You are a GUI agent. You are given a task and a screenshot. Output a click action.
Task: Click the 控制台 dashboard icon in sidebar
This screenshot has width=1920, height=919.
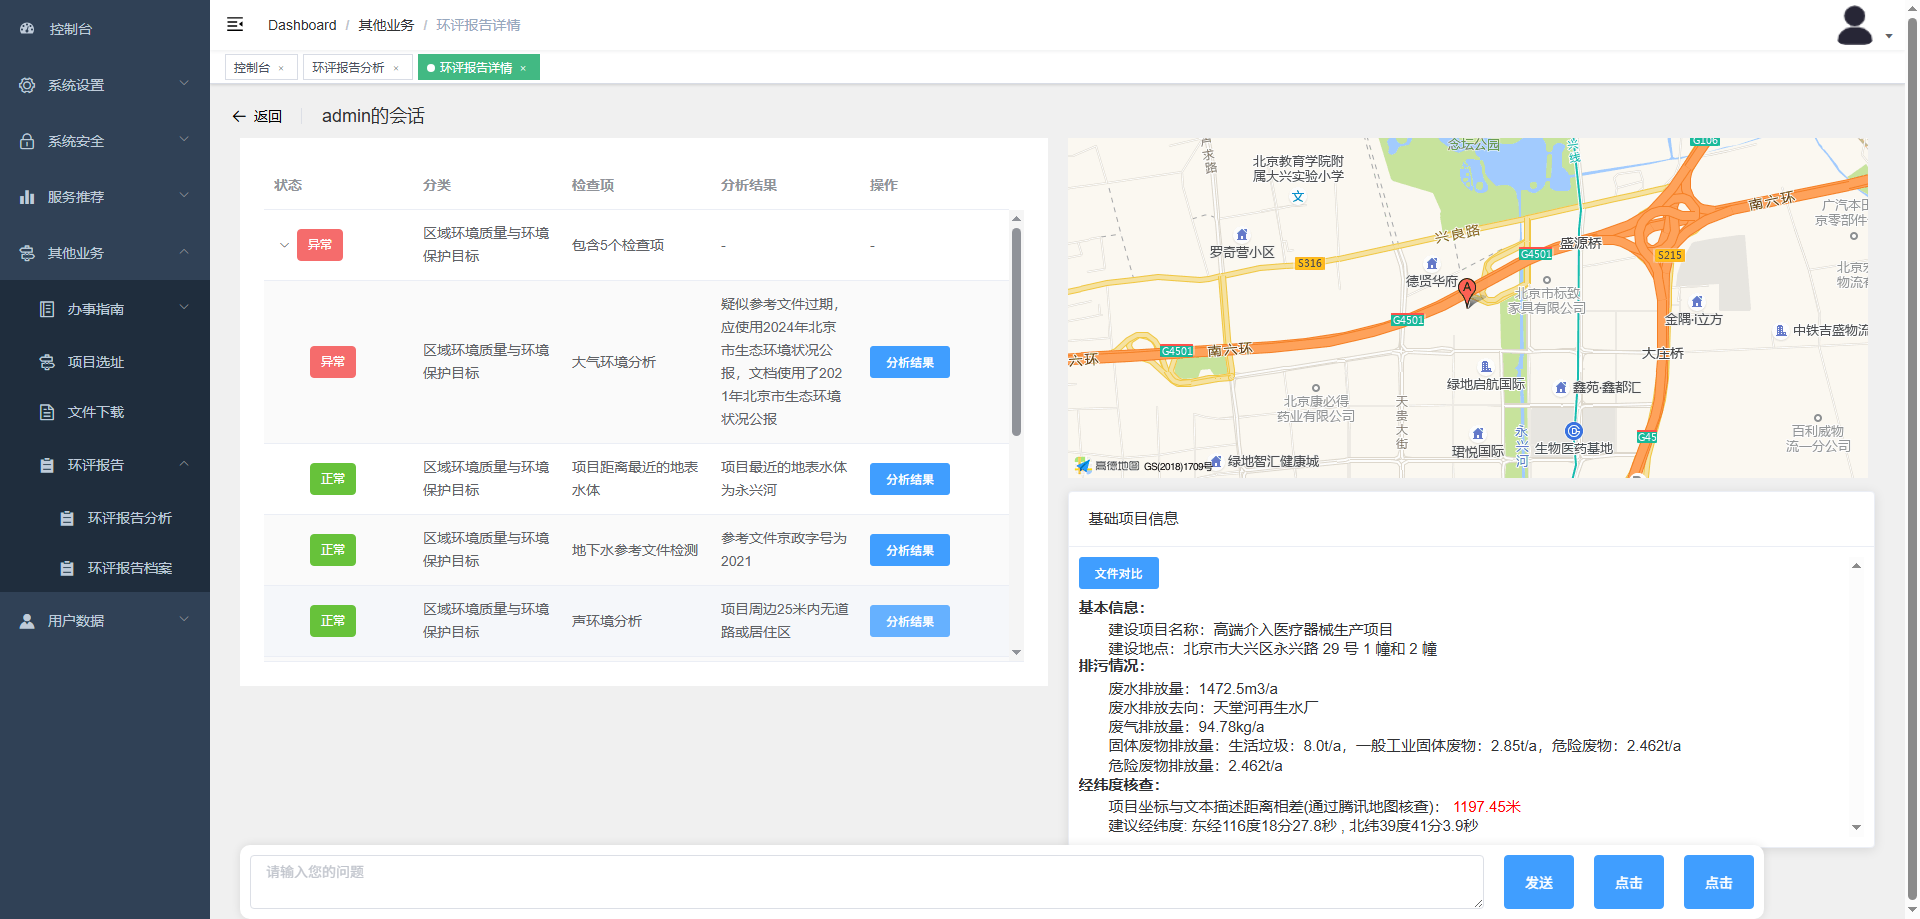tap(26, 29)
